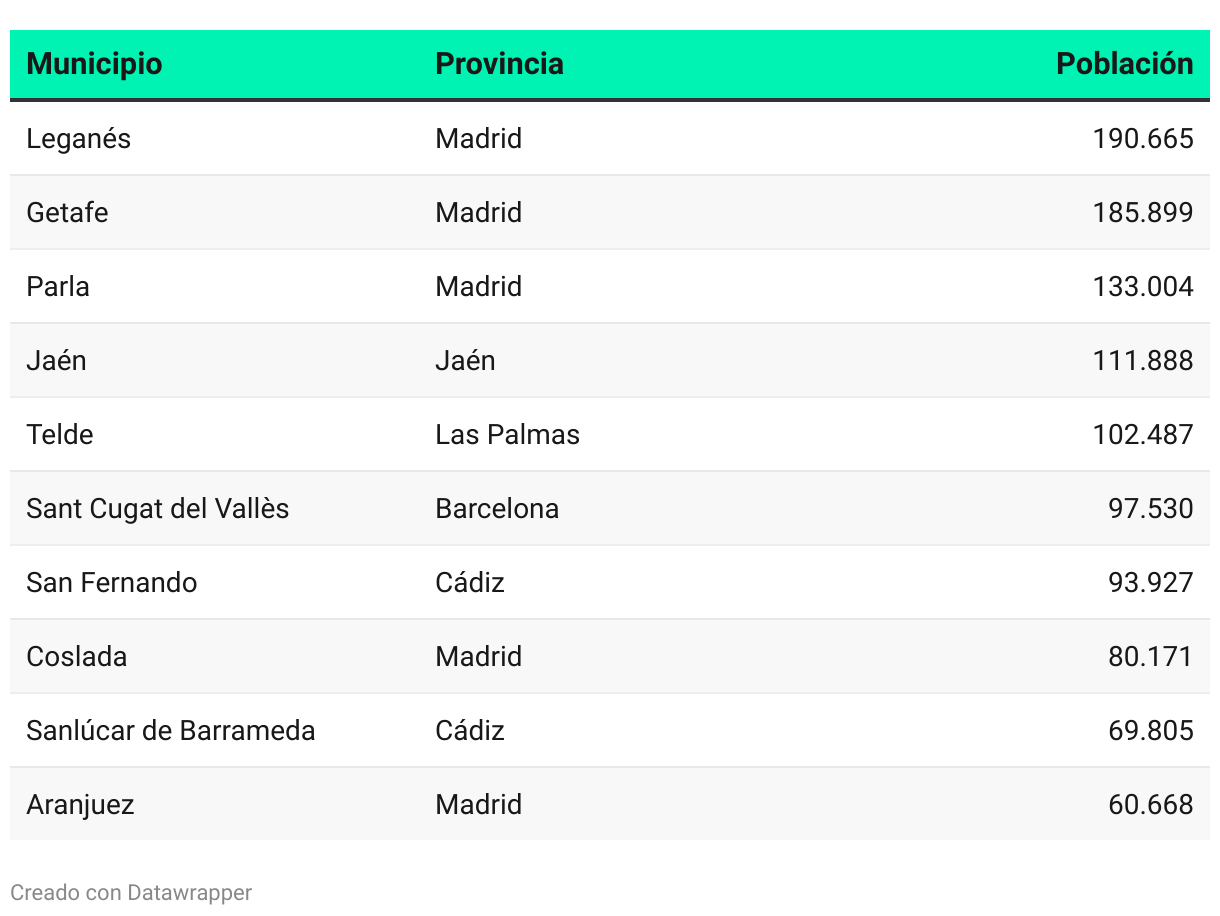Select the Leganés municipality cell

(79, 138)
